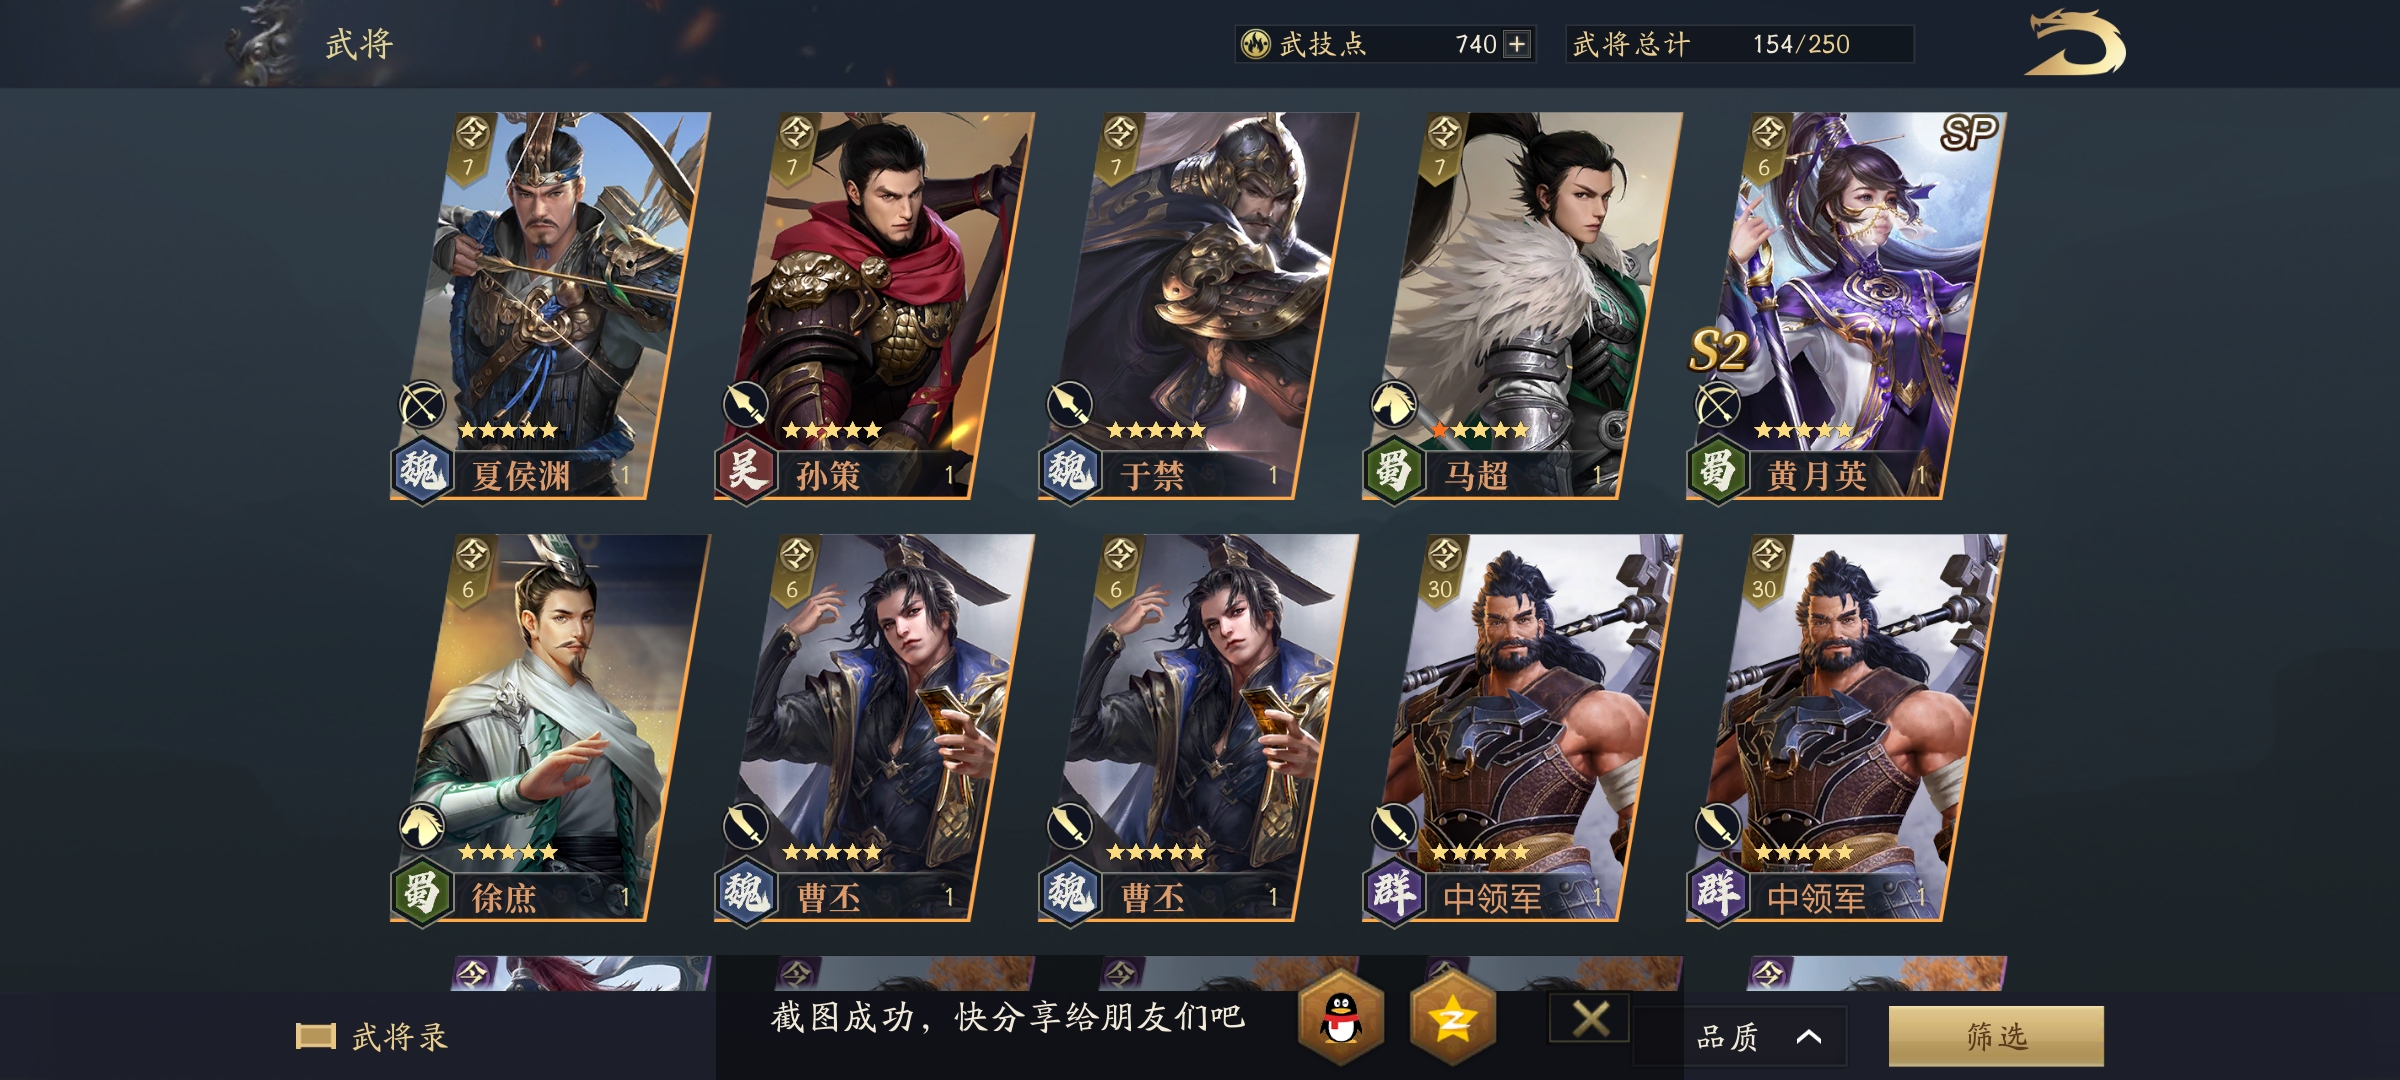Open the first 曹丕 general card
This screenshot has height=1080, width=2400.
click(874, 727)
